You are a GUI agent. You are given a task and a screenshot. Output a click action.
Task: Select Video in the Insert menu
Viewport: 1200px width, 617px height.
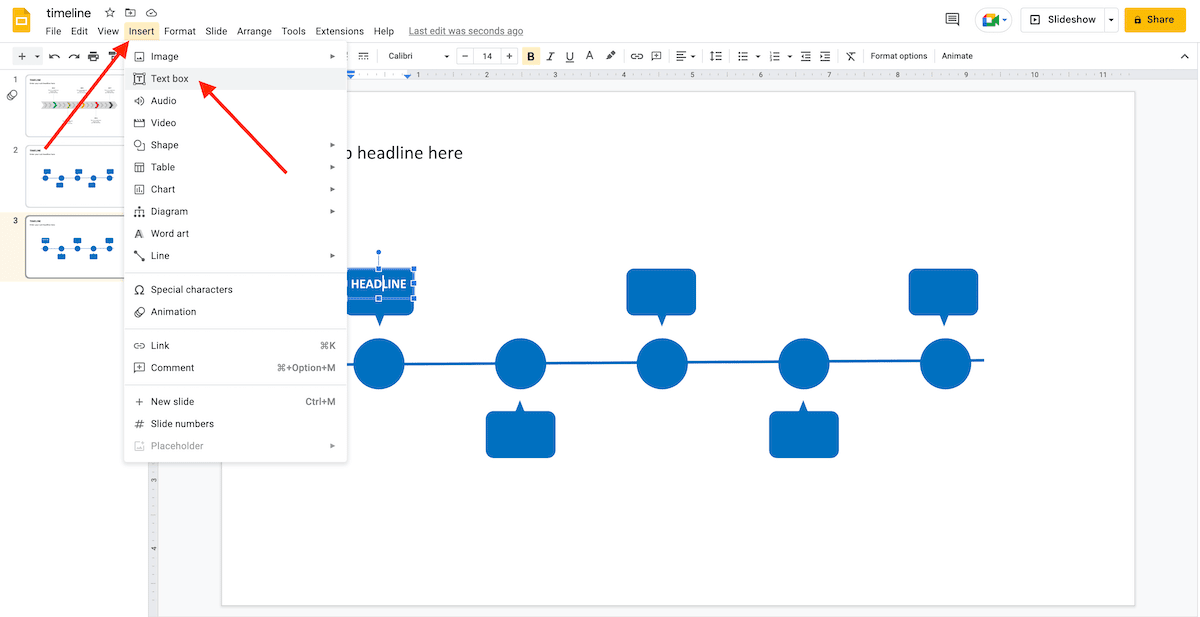pyautogui.click(x=235, y=123)
